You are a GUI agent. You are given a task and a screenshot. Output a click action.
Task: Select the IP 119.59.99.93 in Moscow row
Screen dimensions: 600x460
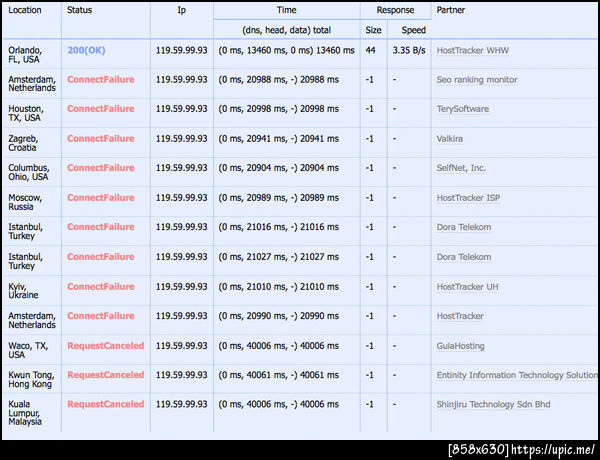(x=181, y=197)
